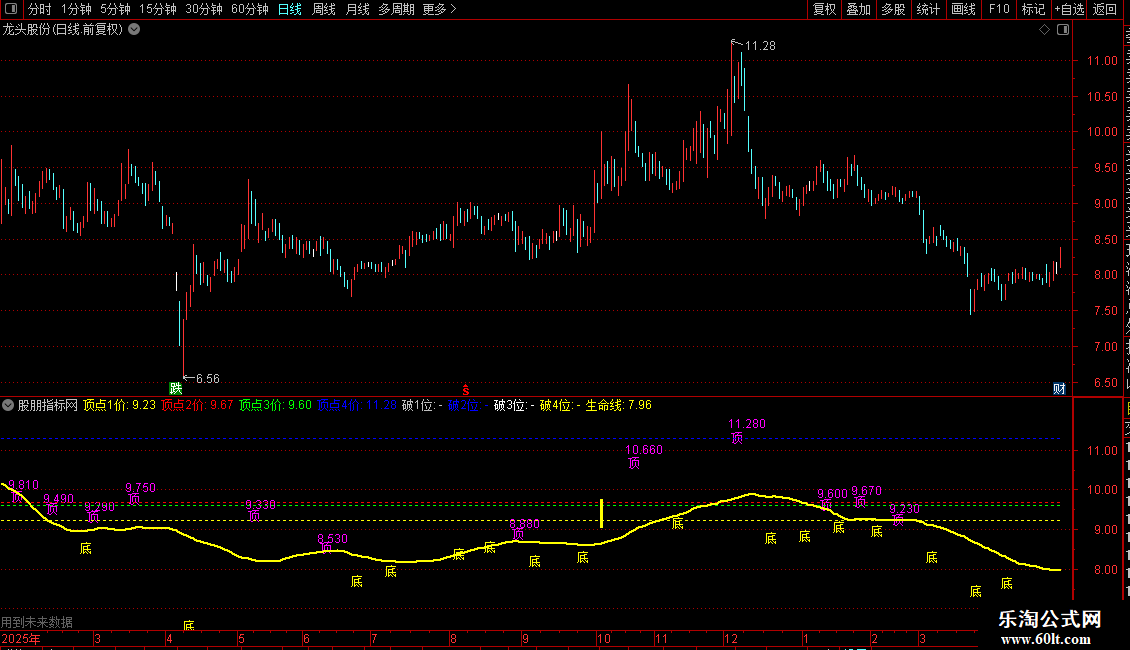Select the 60分钟 period tab
The image size is (1130, 650).
pyautogui.click(x=250, y=9)
